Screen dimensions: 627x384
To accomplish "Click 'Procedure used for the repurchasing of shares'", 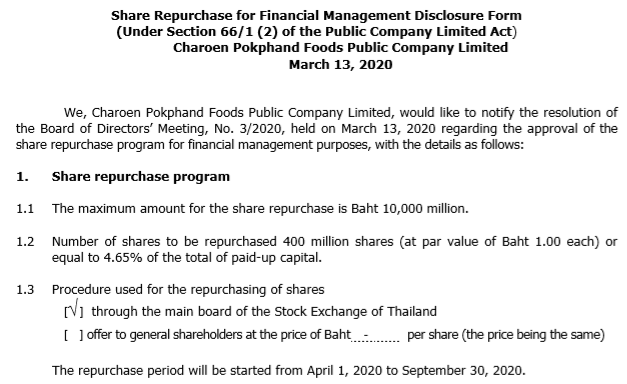I will tap(188, 290).
